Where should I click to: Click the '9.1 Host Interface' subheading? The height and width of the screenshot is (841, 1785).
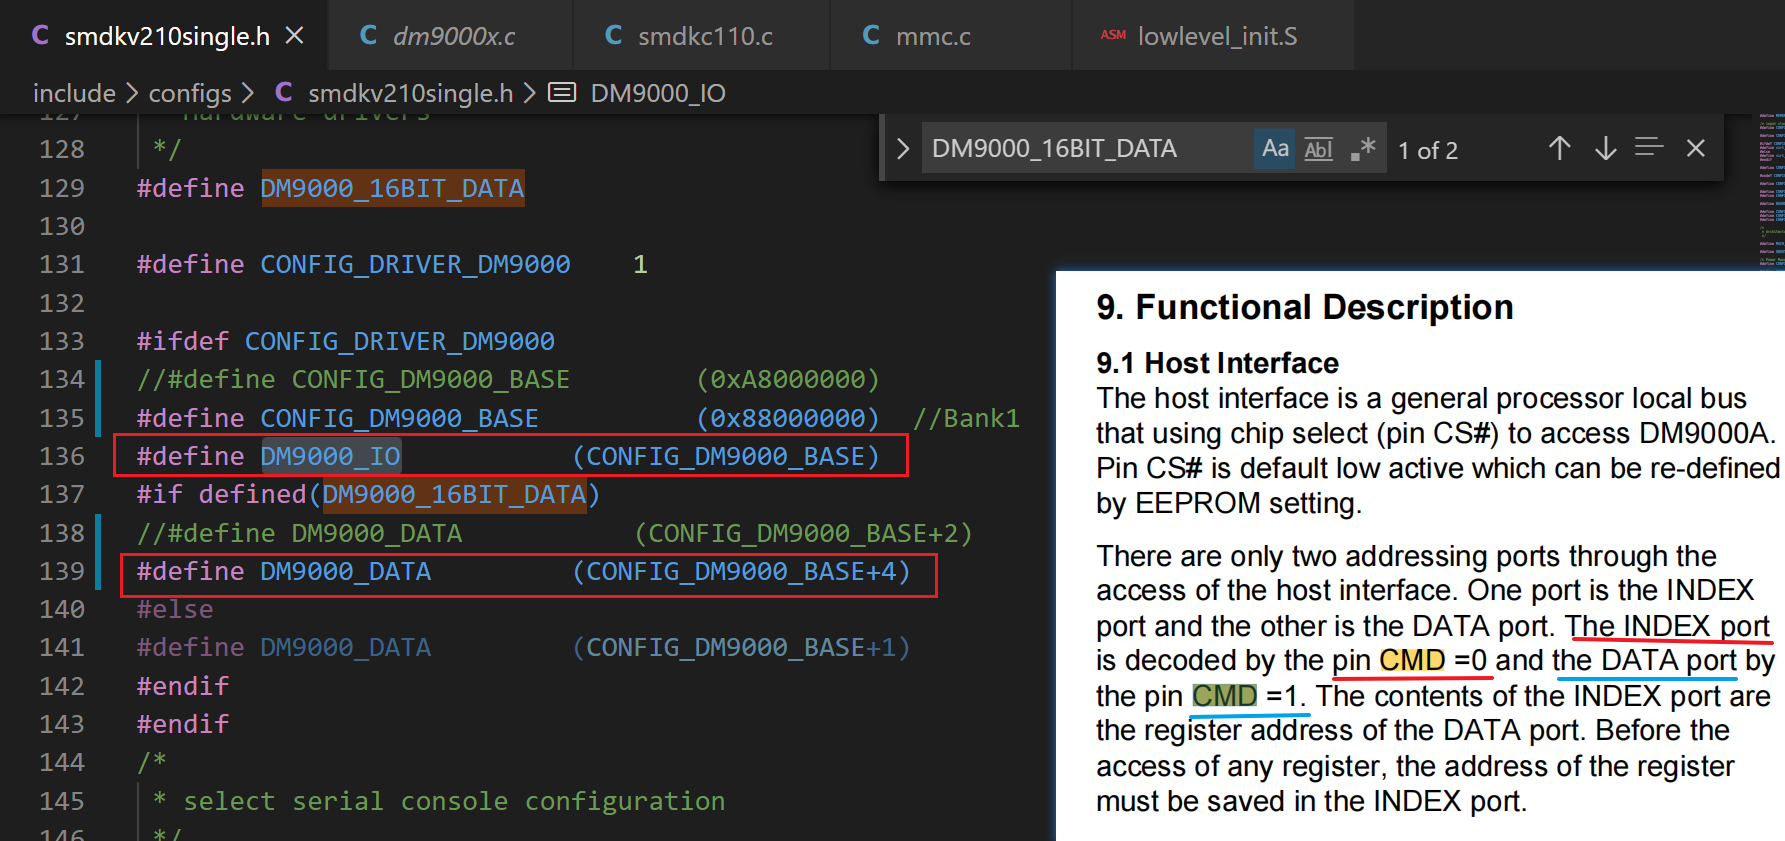(1217, 362)
